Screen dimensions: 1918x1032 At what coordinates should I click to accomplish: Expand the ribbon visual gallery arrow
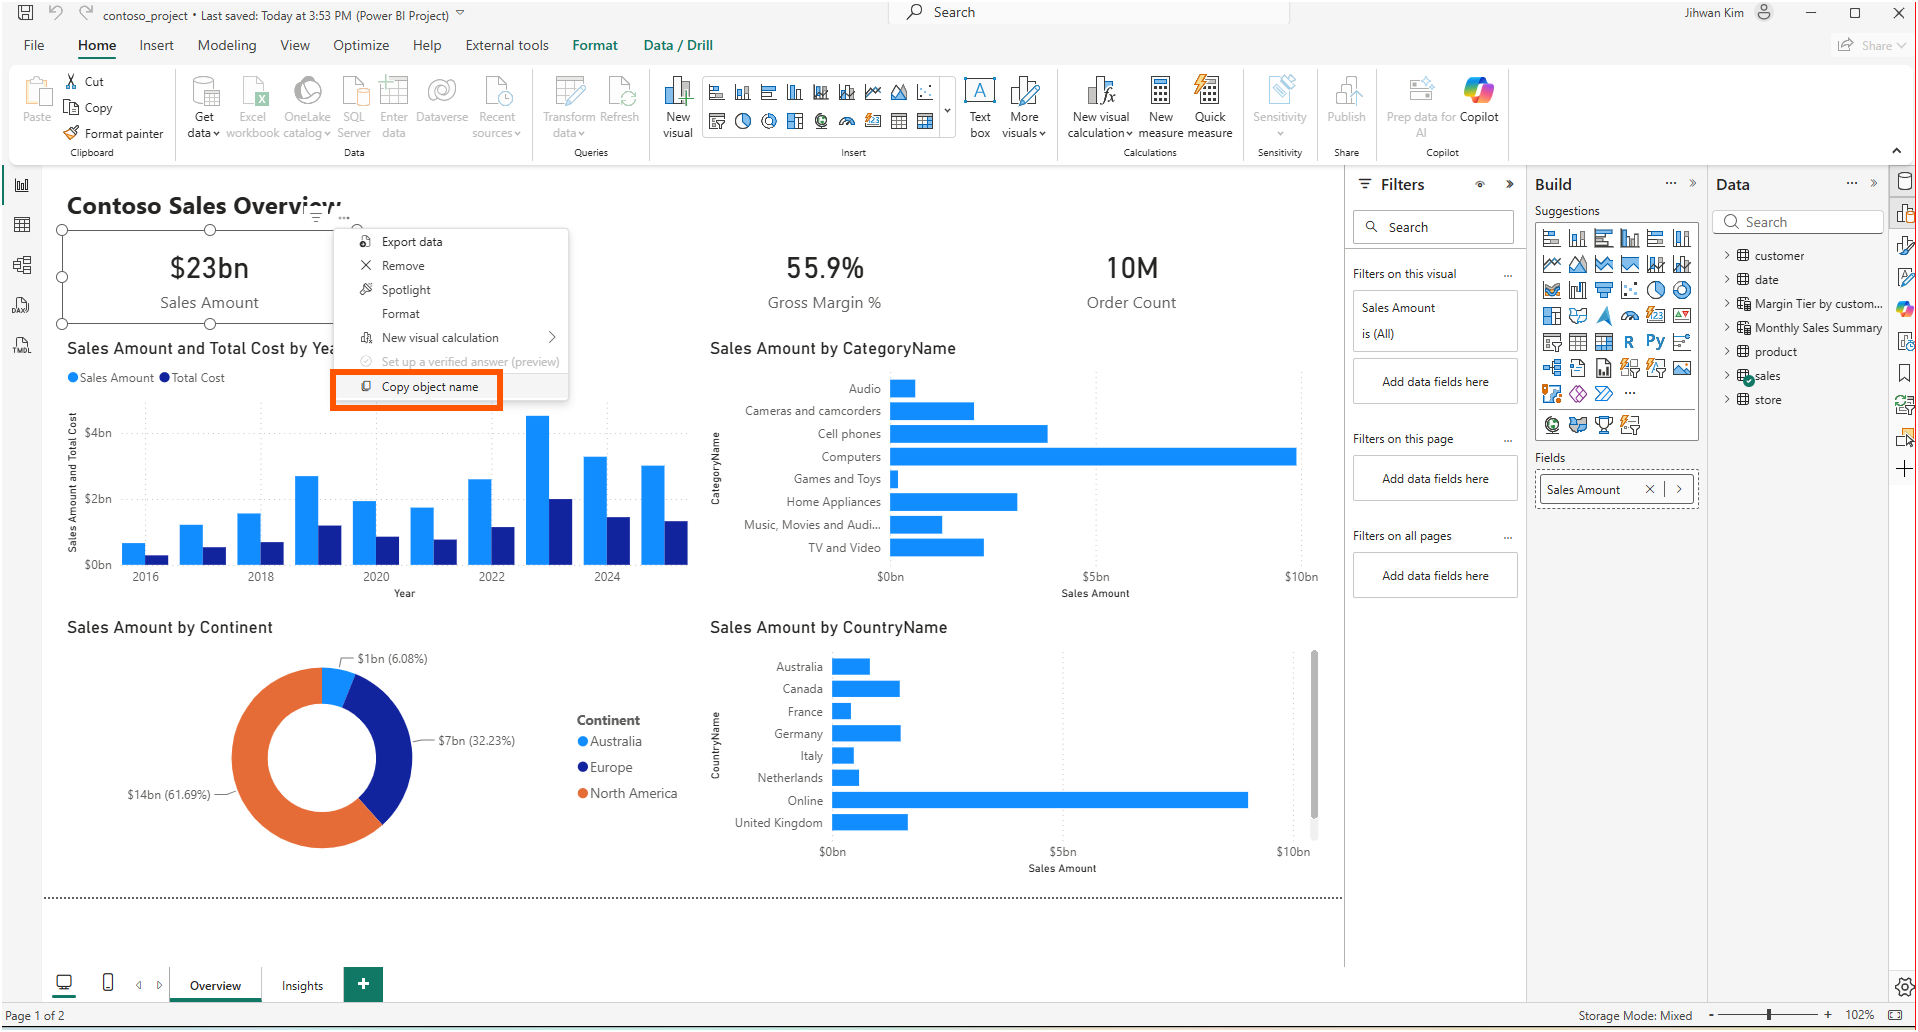click(947, 110)
